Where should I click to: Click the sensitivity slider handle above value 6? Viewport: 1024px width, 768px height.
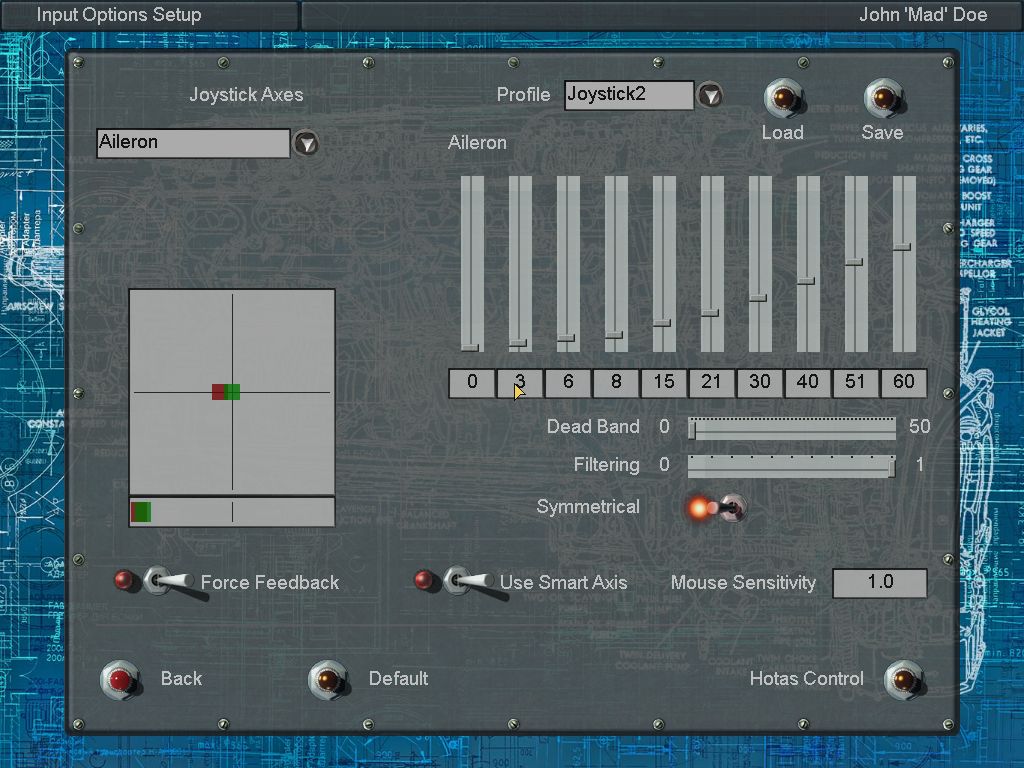tap(566, 338)
